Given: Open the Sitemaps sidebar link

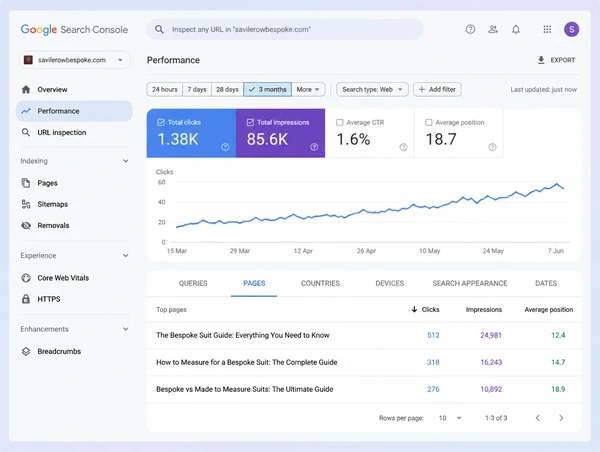Looking at the screenshot, I should point(52,204).
